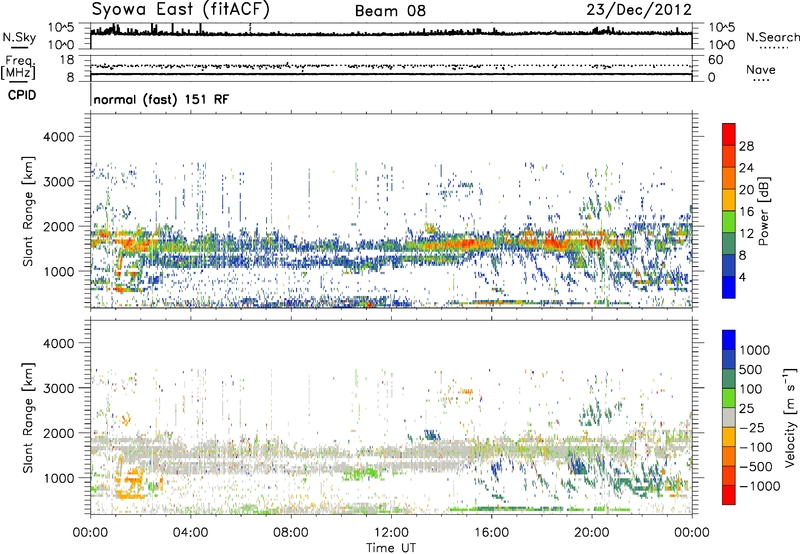Viewport: 800px width, 554px height.
Task: Click the 'Nave' legend label
Action: click(x=761, y=69)
